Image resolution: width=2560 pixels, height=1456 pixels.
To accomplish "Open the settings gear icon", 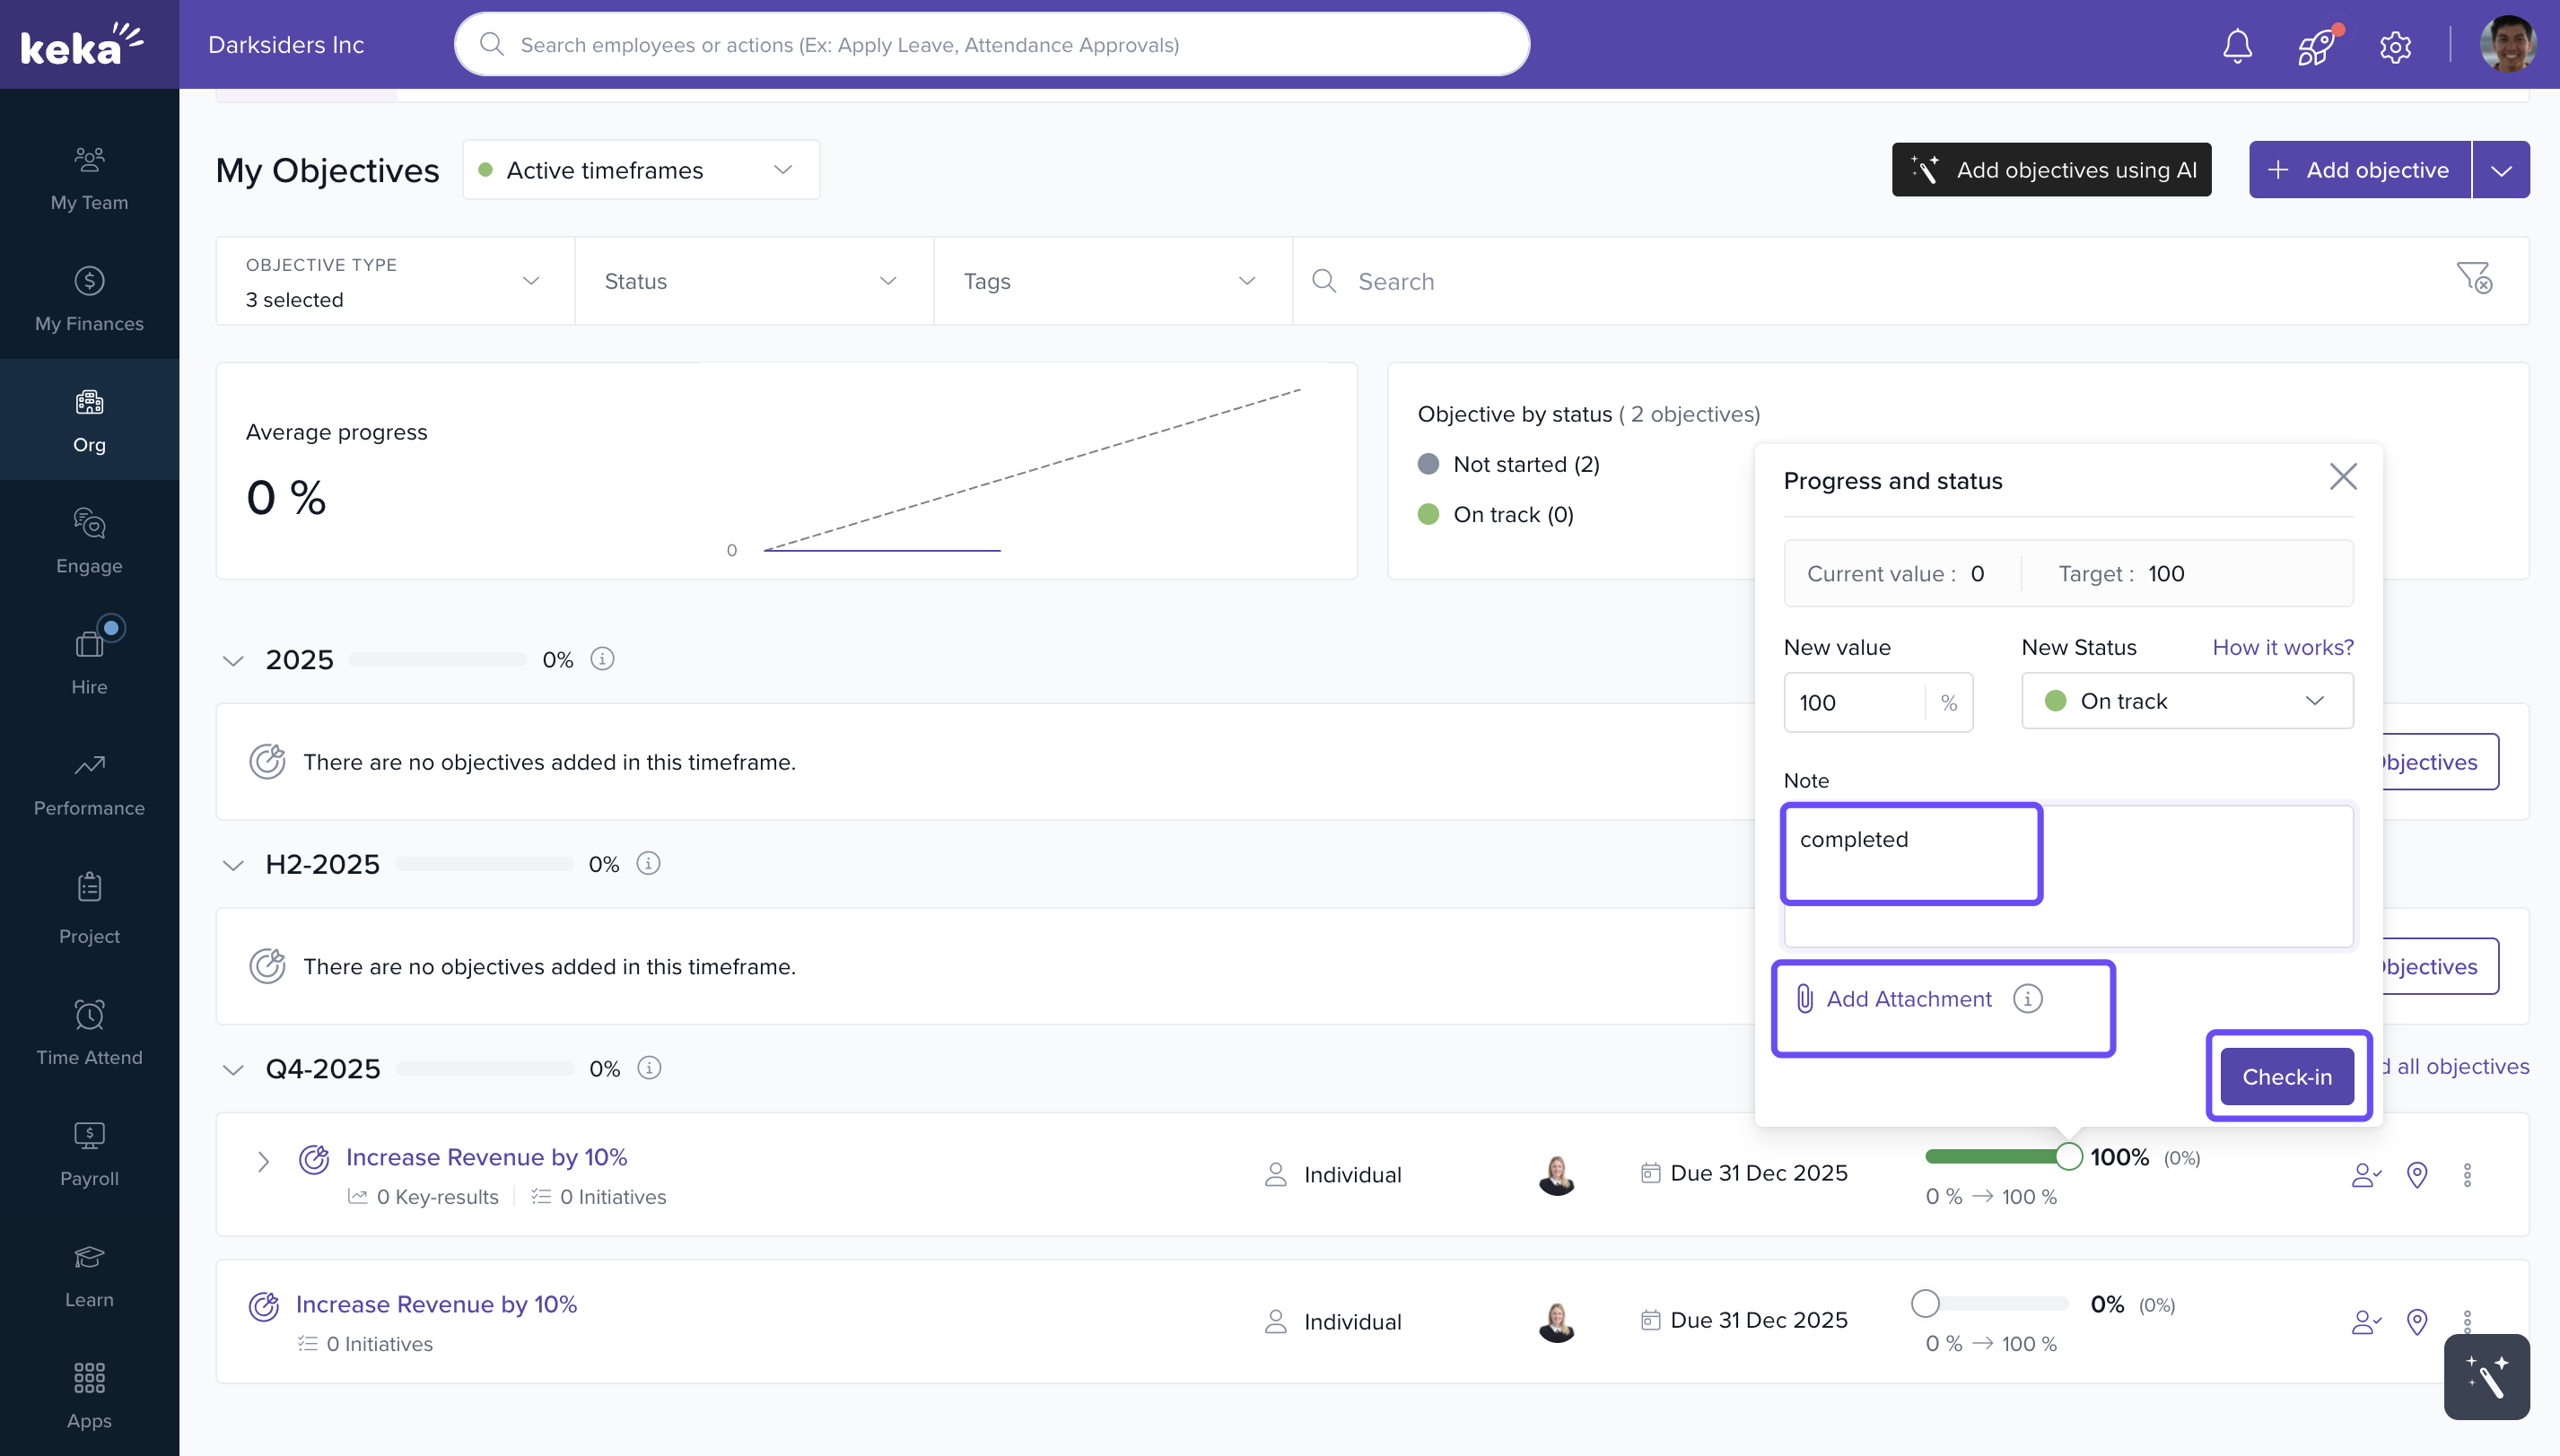I will click(x=2395, y=46).
